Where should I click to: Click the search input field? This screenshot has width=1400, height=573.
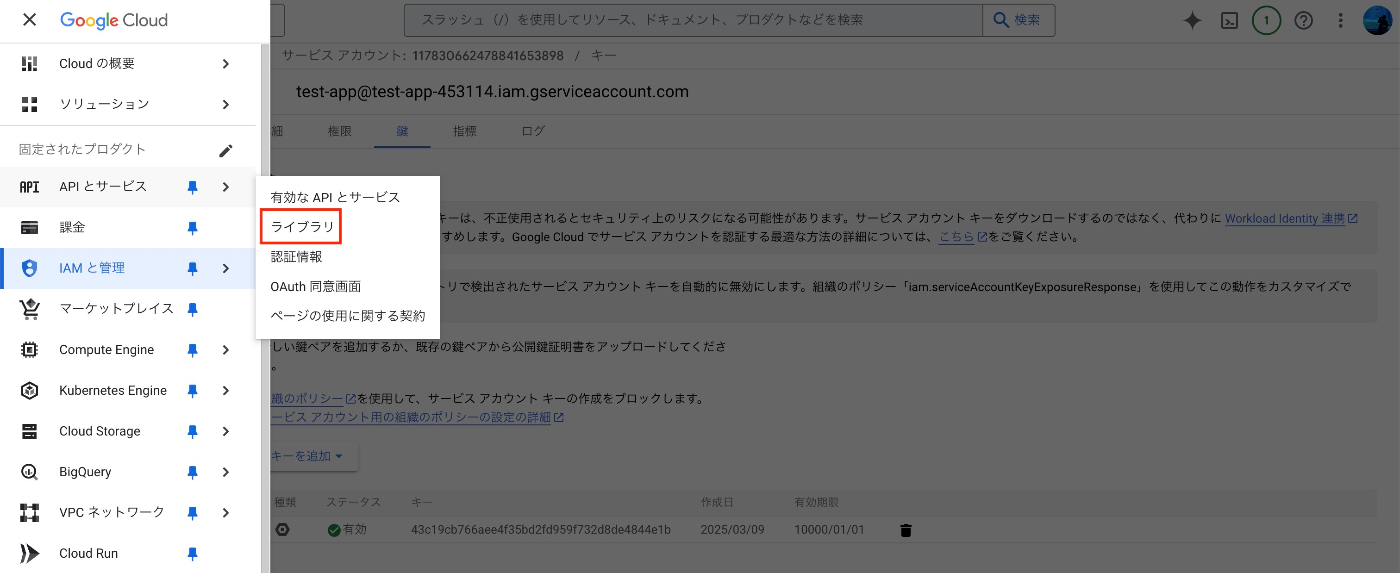tap(693, 20)
